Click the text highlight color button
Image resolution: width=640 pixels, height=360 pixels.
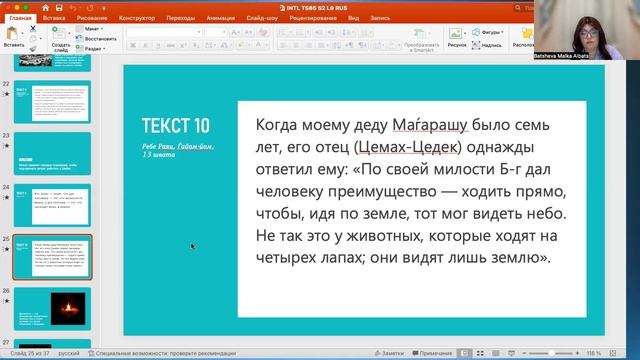241,45
